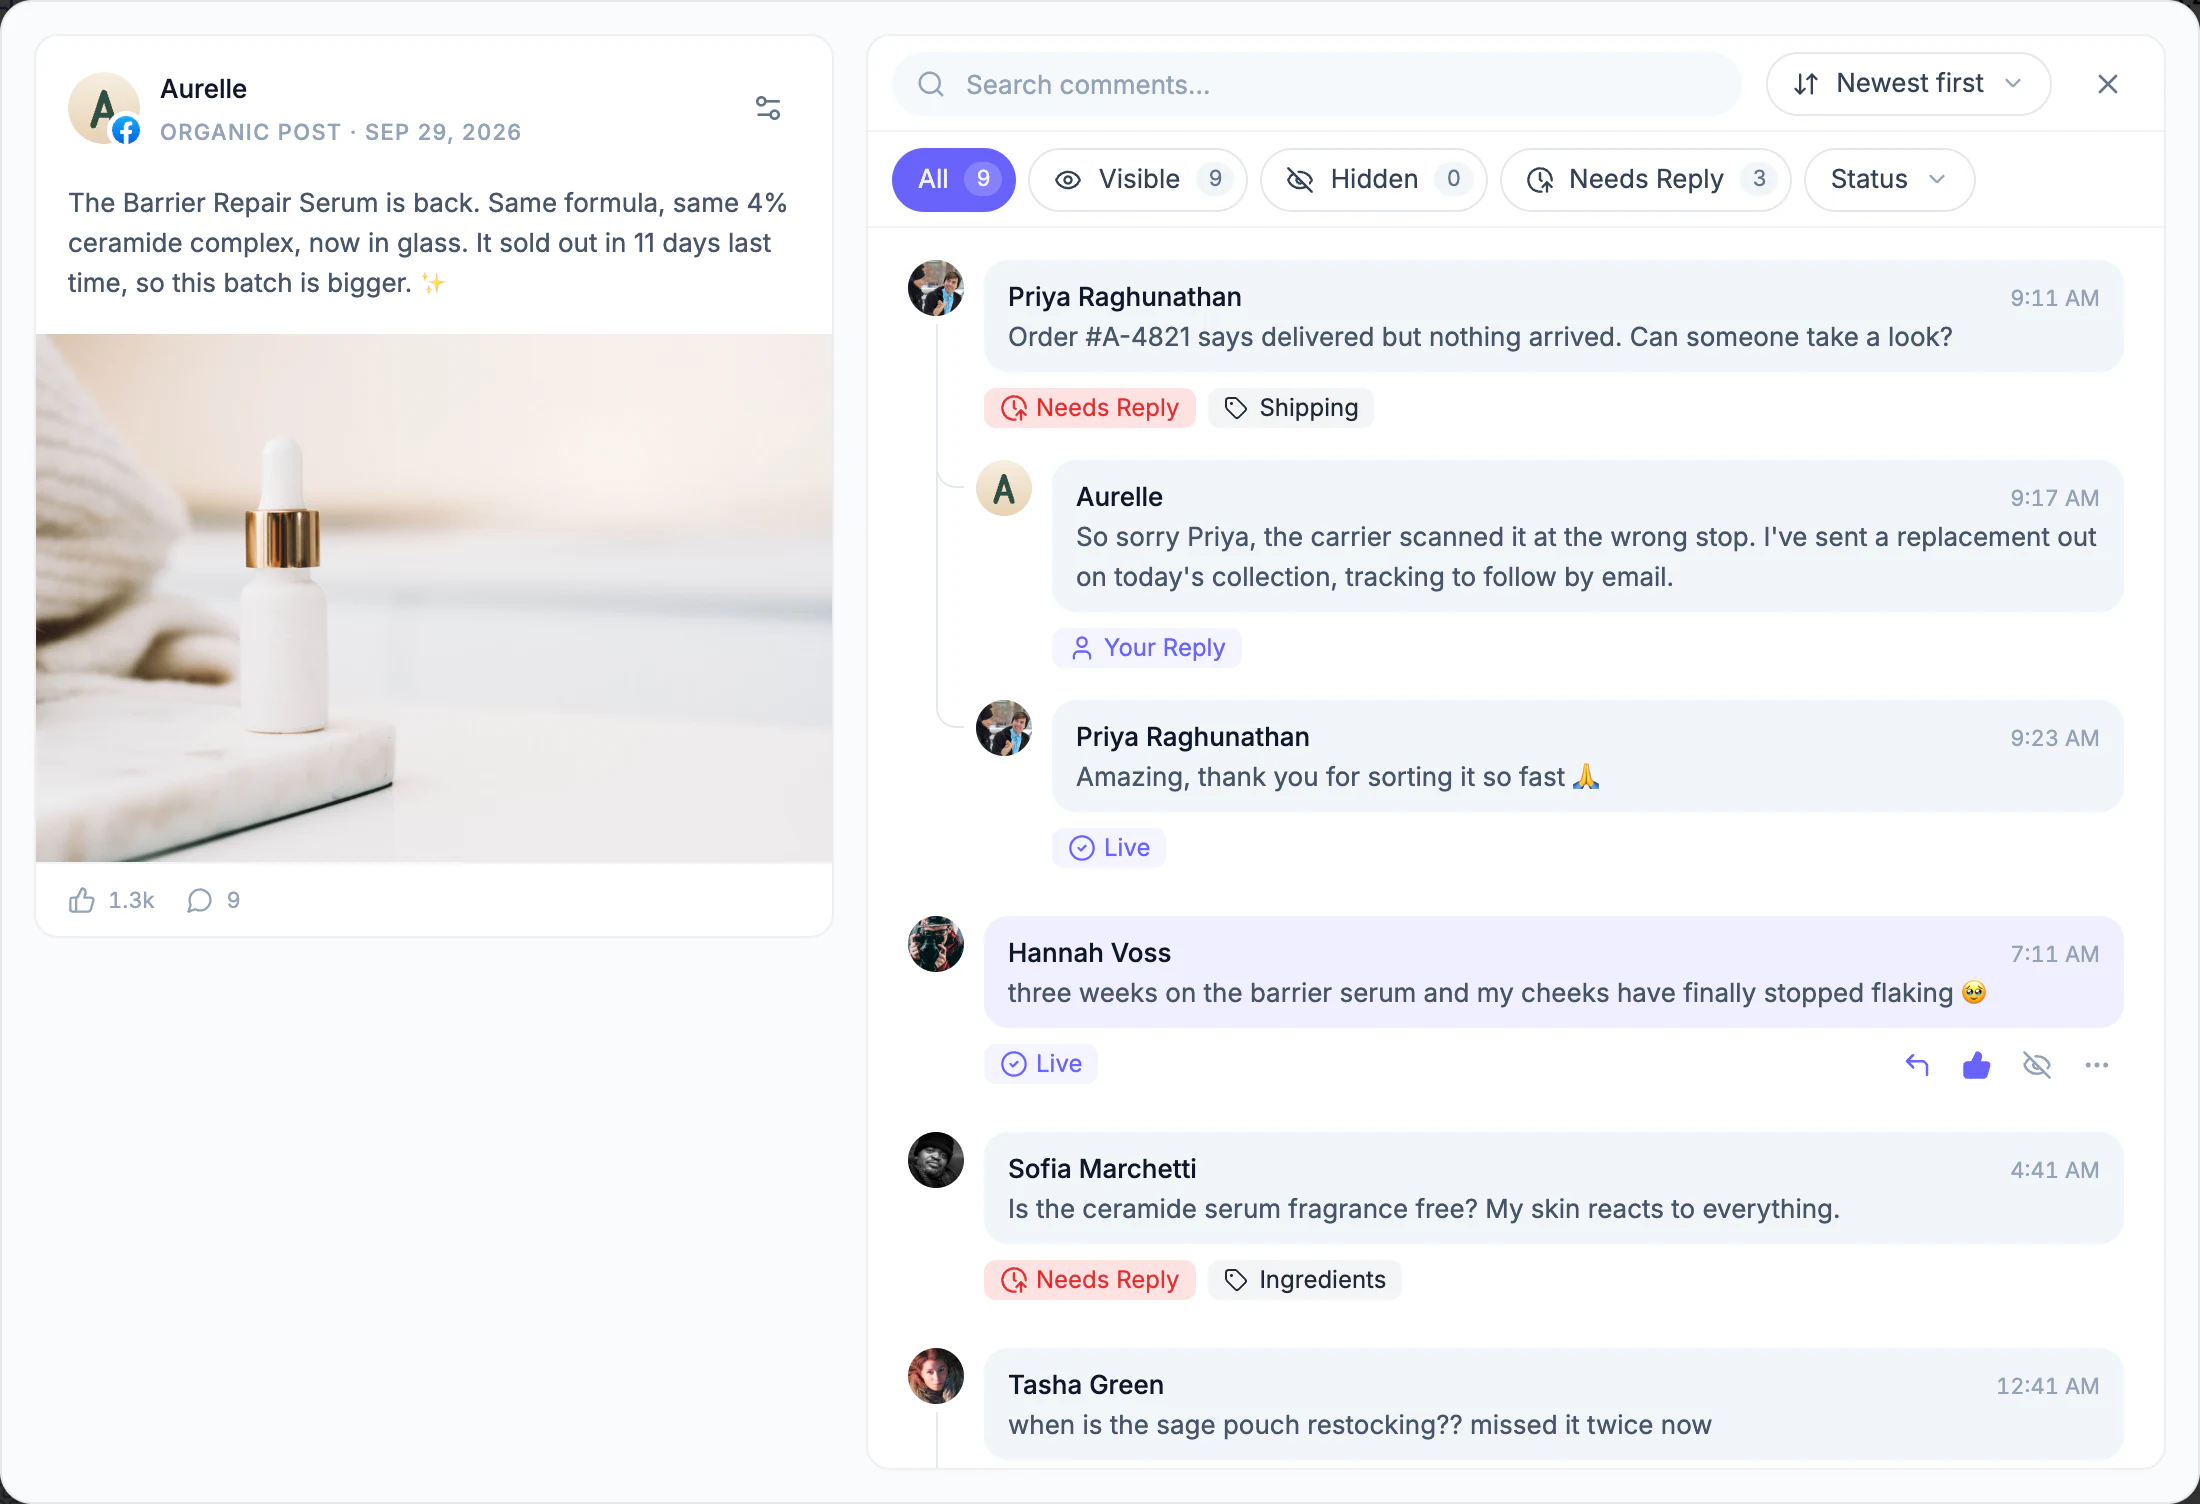The image size is (2200, 1504).
Task: Click Aurelle page avatar with Facebook badge
Action: tap(104, 108)
